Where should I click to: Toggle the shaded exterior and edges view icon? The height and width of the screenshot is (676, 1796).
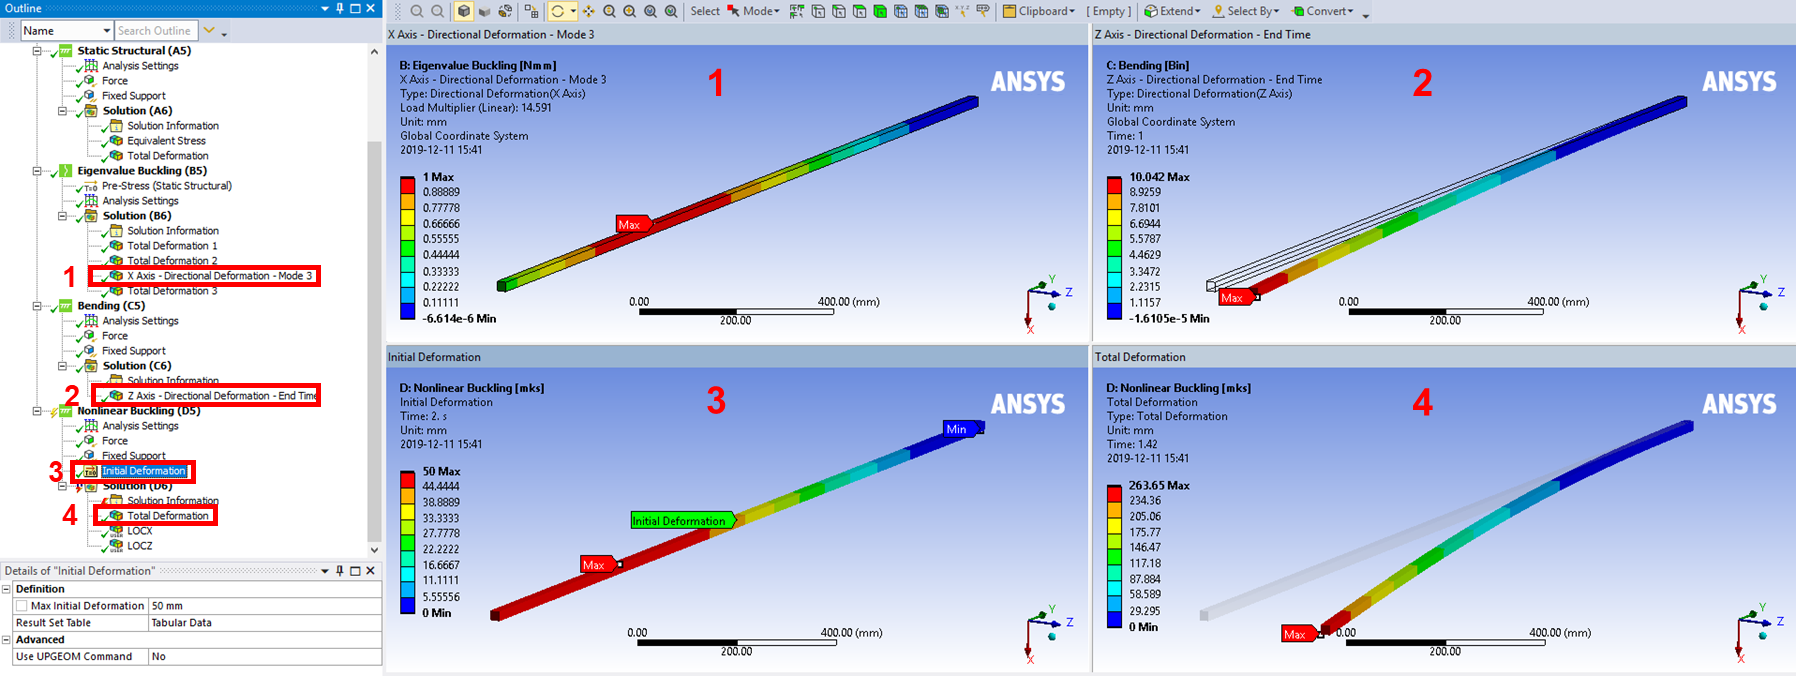pos(463,11)
